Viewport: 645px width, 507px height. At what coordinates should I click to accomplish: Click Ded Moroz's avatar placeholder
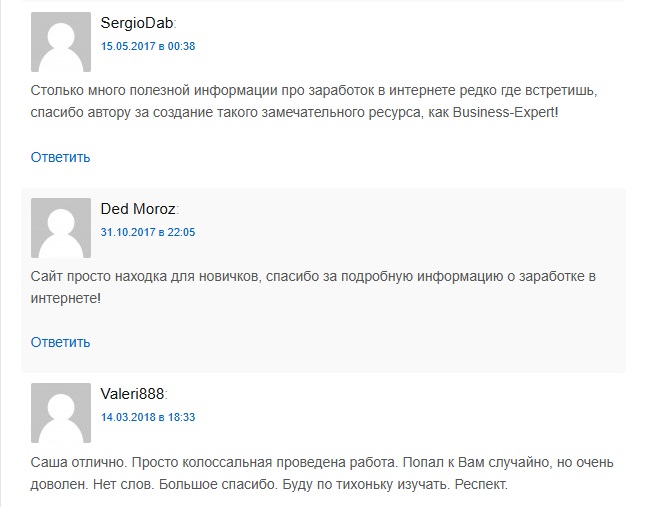[x=61, y=228]
